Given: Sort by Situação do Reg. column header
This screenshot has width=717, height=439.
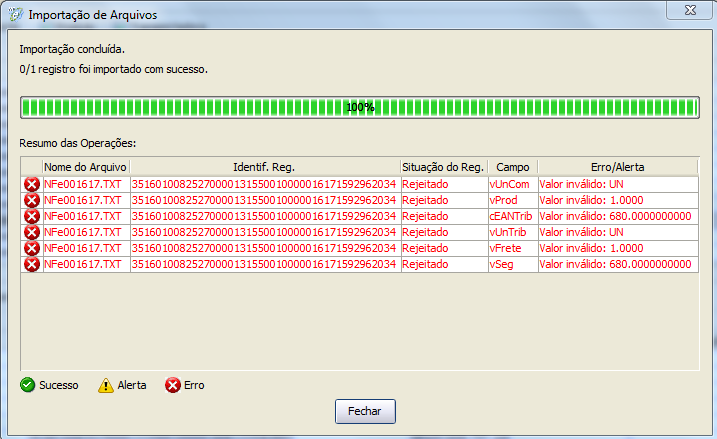Looking at the screenshot, I should click(x=444, y=167).
